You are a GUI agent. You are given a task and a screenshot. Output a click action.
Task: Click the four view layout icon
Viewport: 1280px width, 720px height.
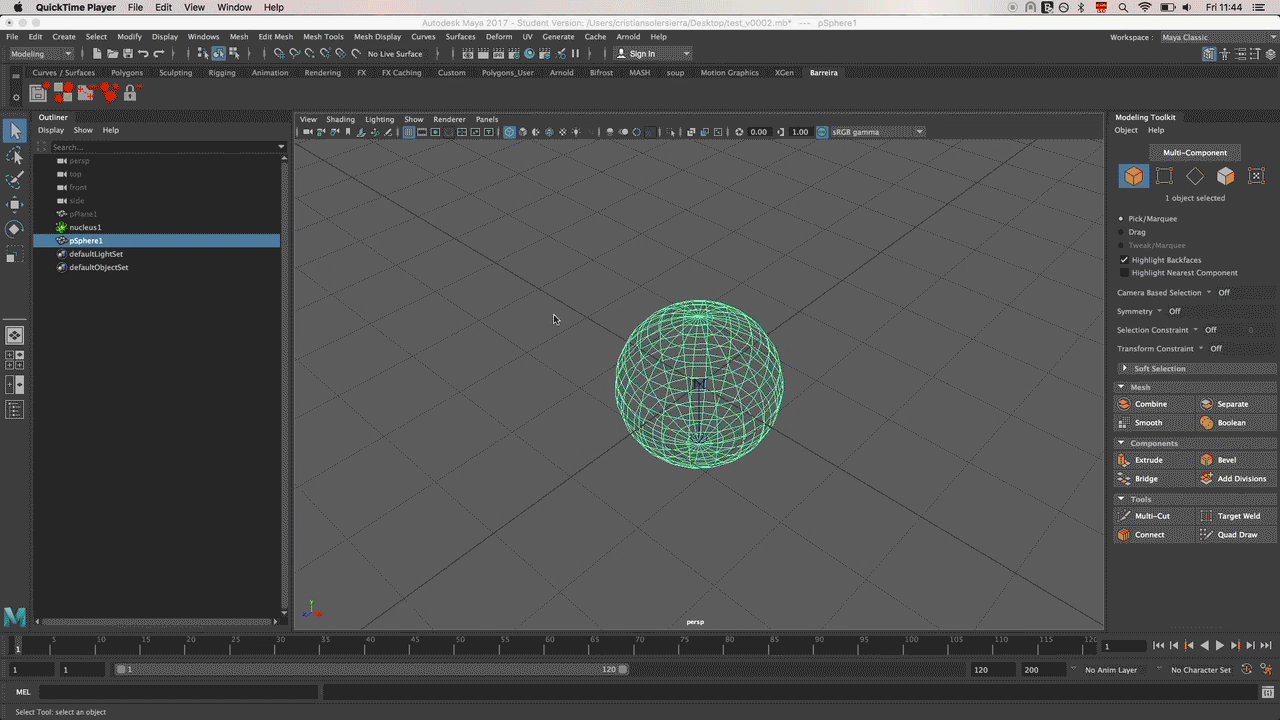pos(15,359)
